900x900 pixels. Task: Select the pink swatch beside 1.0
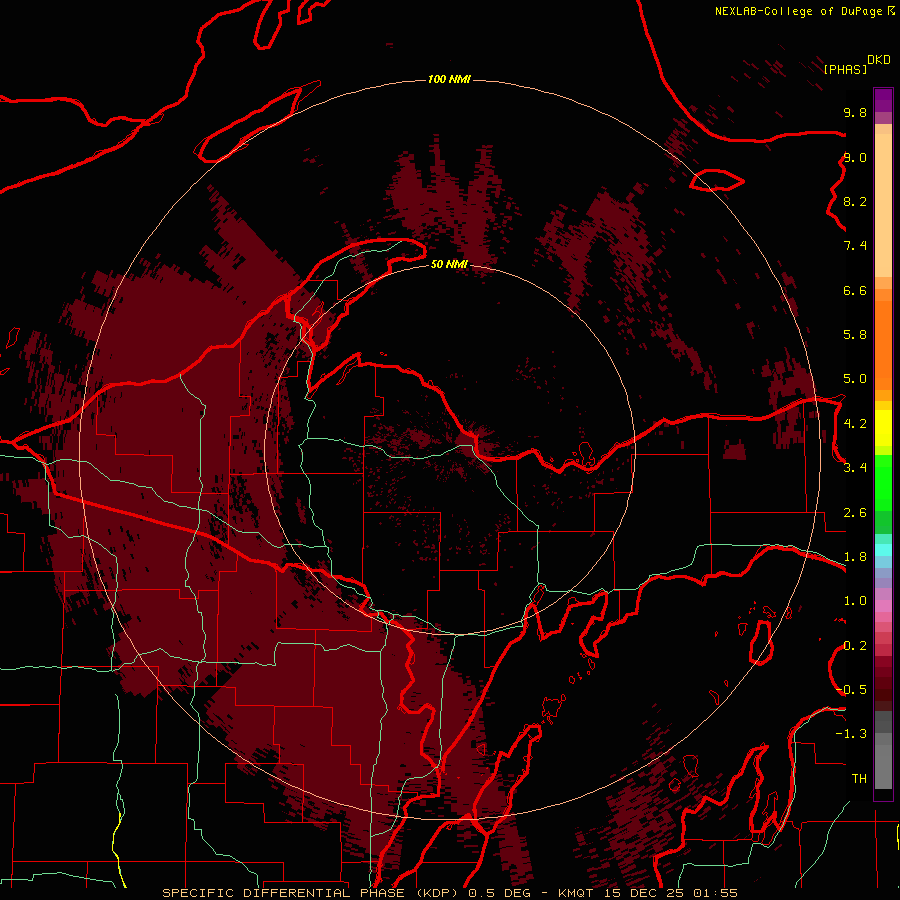883,606
